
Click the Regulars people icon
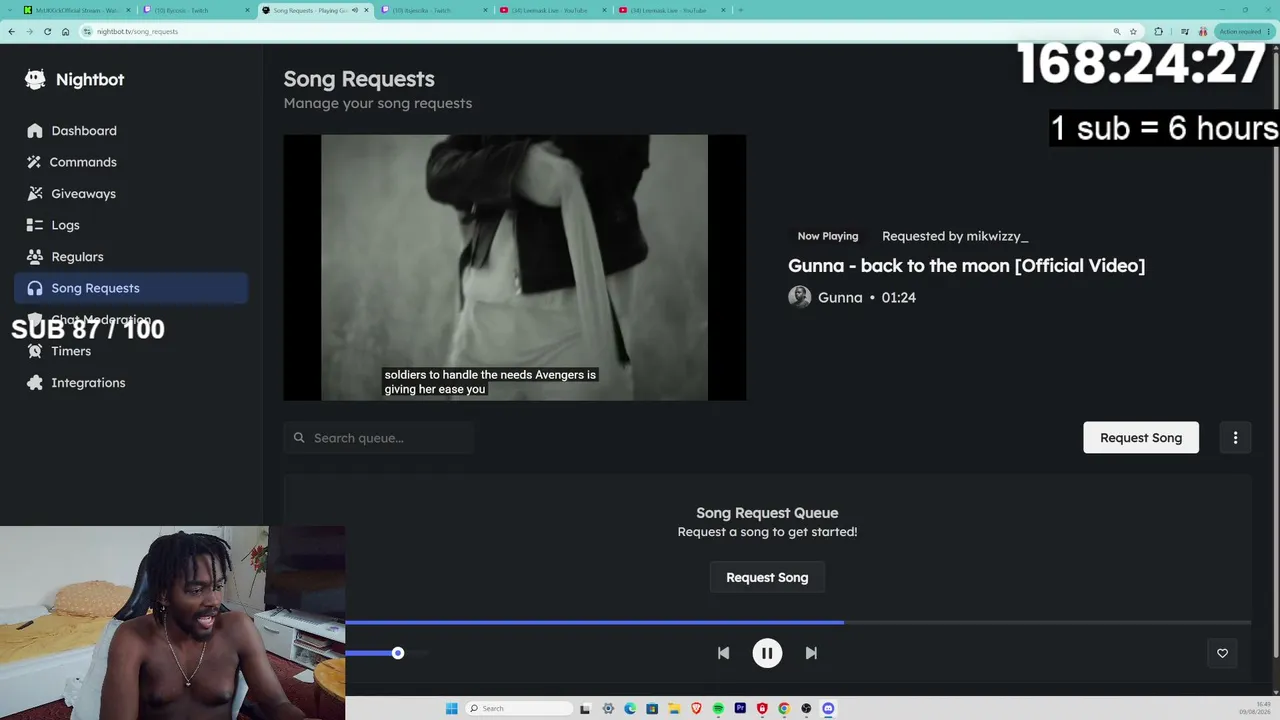point(35,256)
